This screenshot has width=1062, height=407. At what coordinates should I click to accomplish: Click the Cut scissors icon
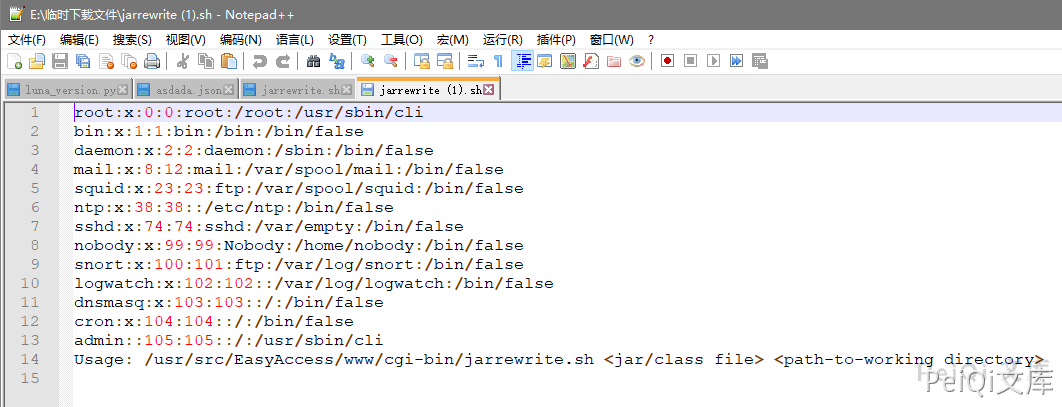pos(183,61)
